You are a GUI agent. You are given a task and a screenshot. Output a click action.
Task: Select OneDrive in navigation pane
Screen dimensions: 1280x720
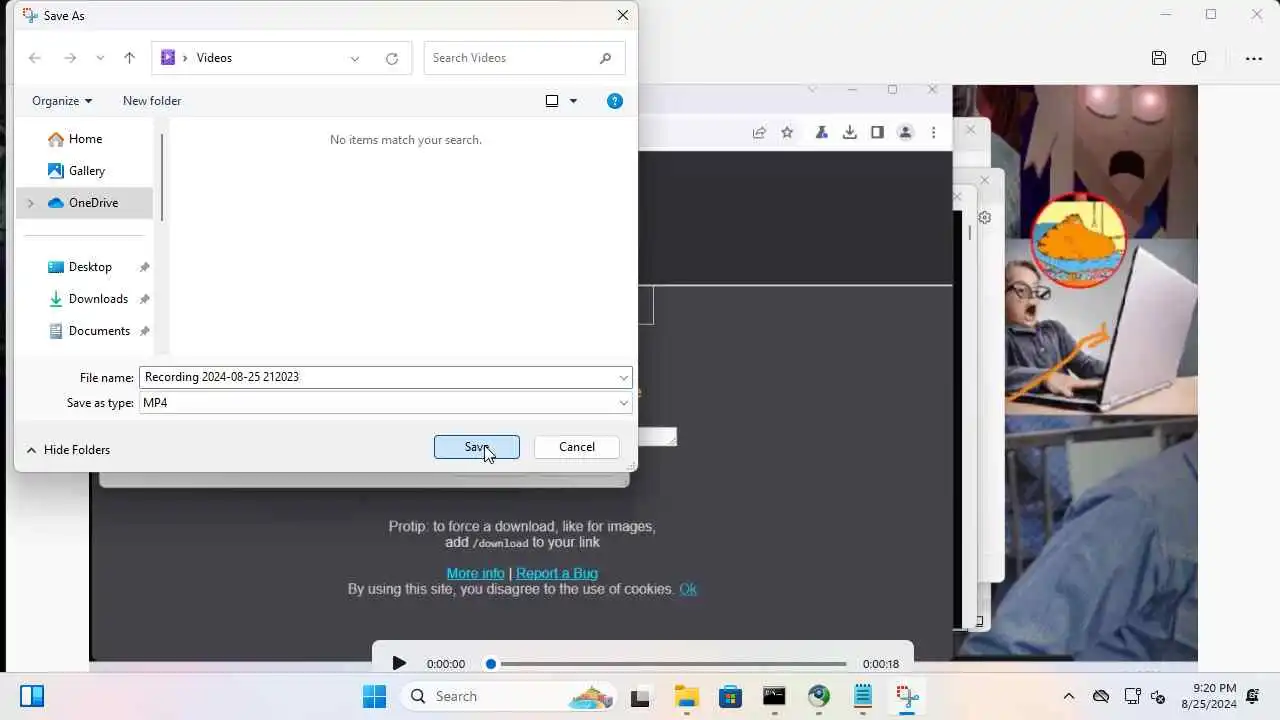[x=85, y=203]
